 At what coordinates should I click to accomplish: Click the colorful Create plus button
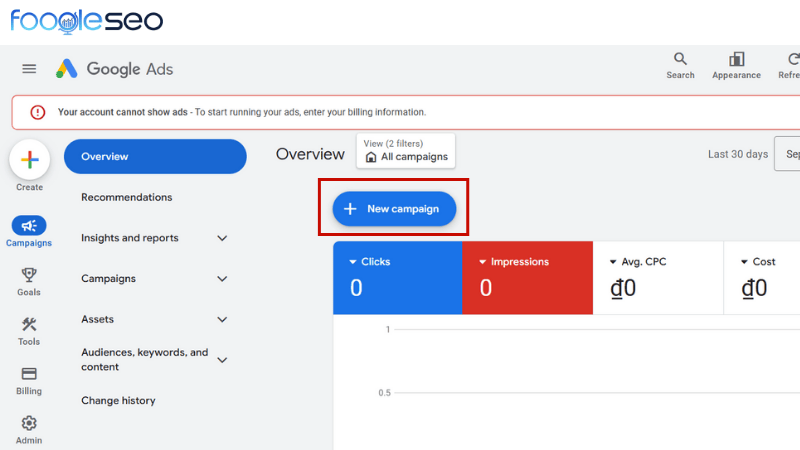[x=30, y=160]
